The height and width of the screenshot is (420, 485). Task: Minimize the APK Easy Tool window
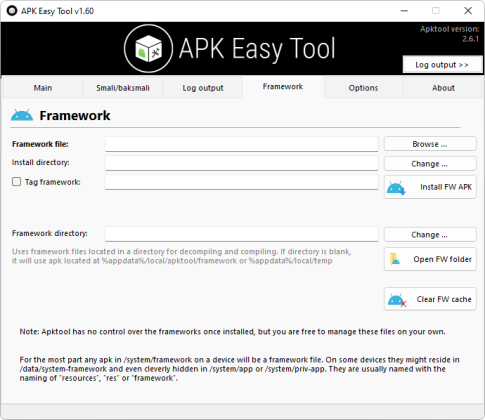(x=404, y=11)
